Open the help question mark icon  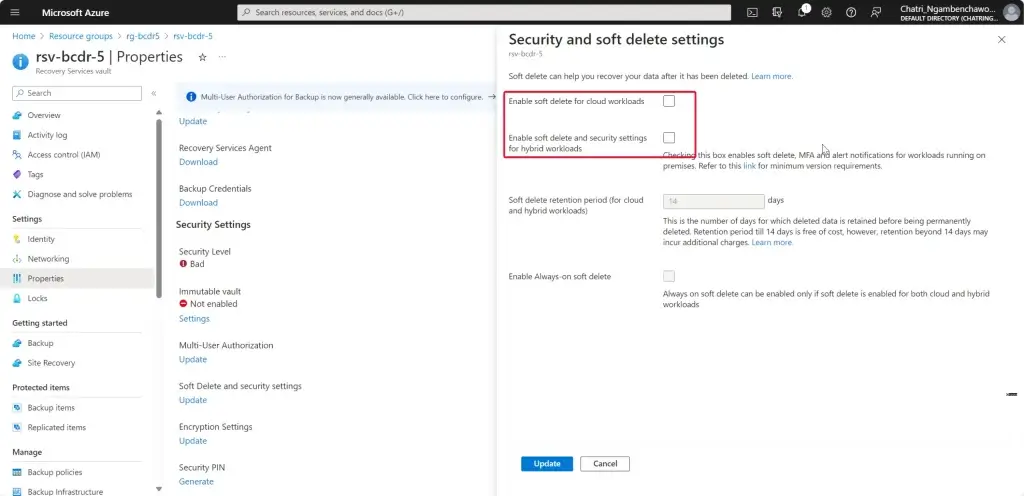click(851, 12)
